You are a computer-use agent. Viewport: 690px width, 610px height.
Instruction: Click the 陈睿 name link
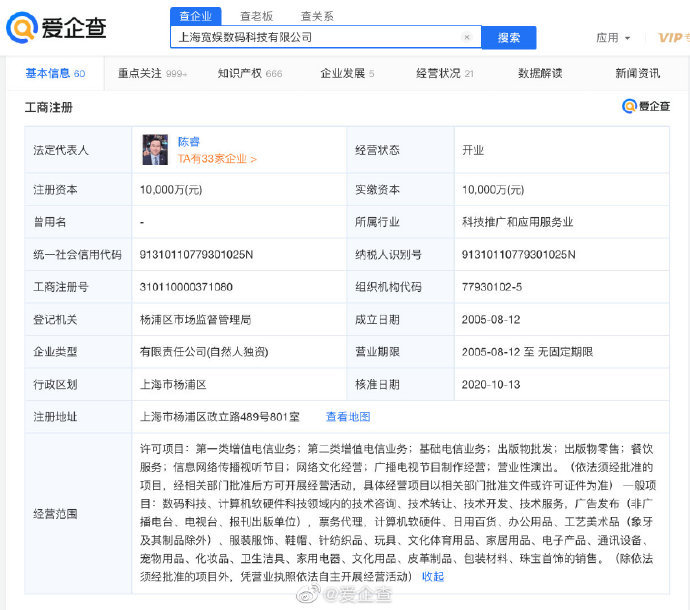pos(188,142)
